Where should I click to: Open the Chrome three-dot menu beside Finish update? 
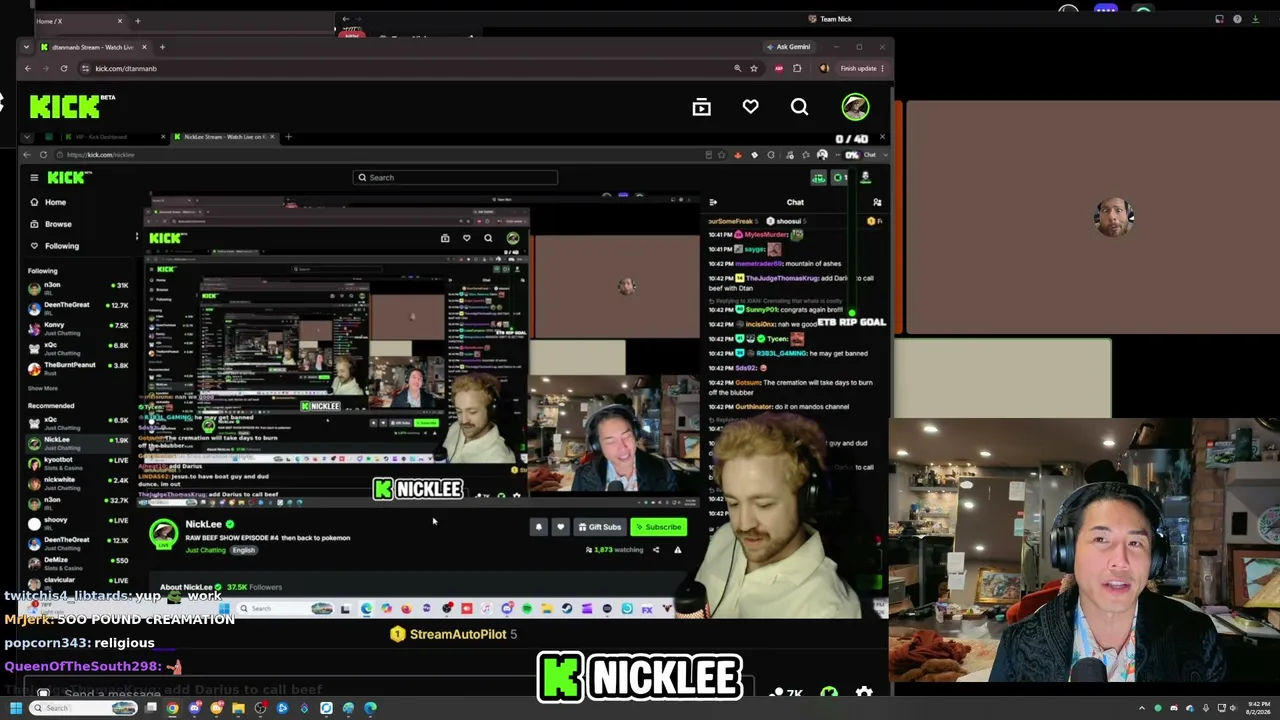(885, 68)
